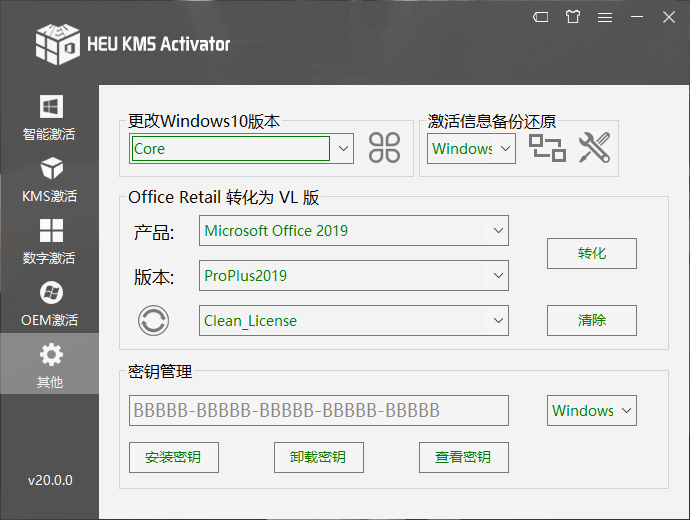Expand the Windows 10 edition Core dropdown

(343, 148)
